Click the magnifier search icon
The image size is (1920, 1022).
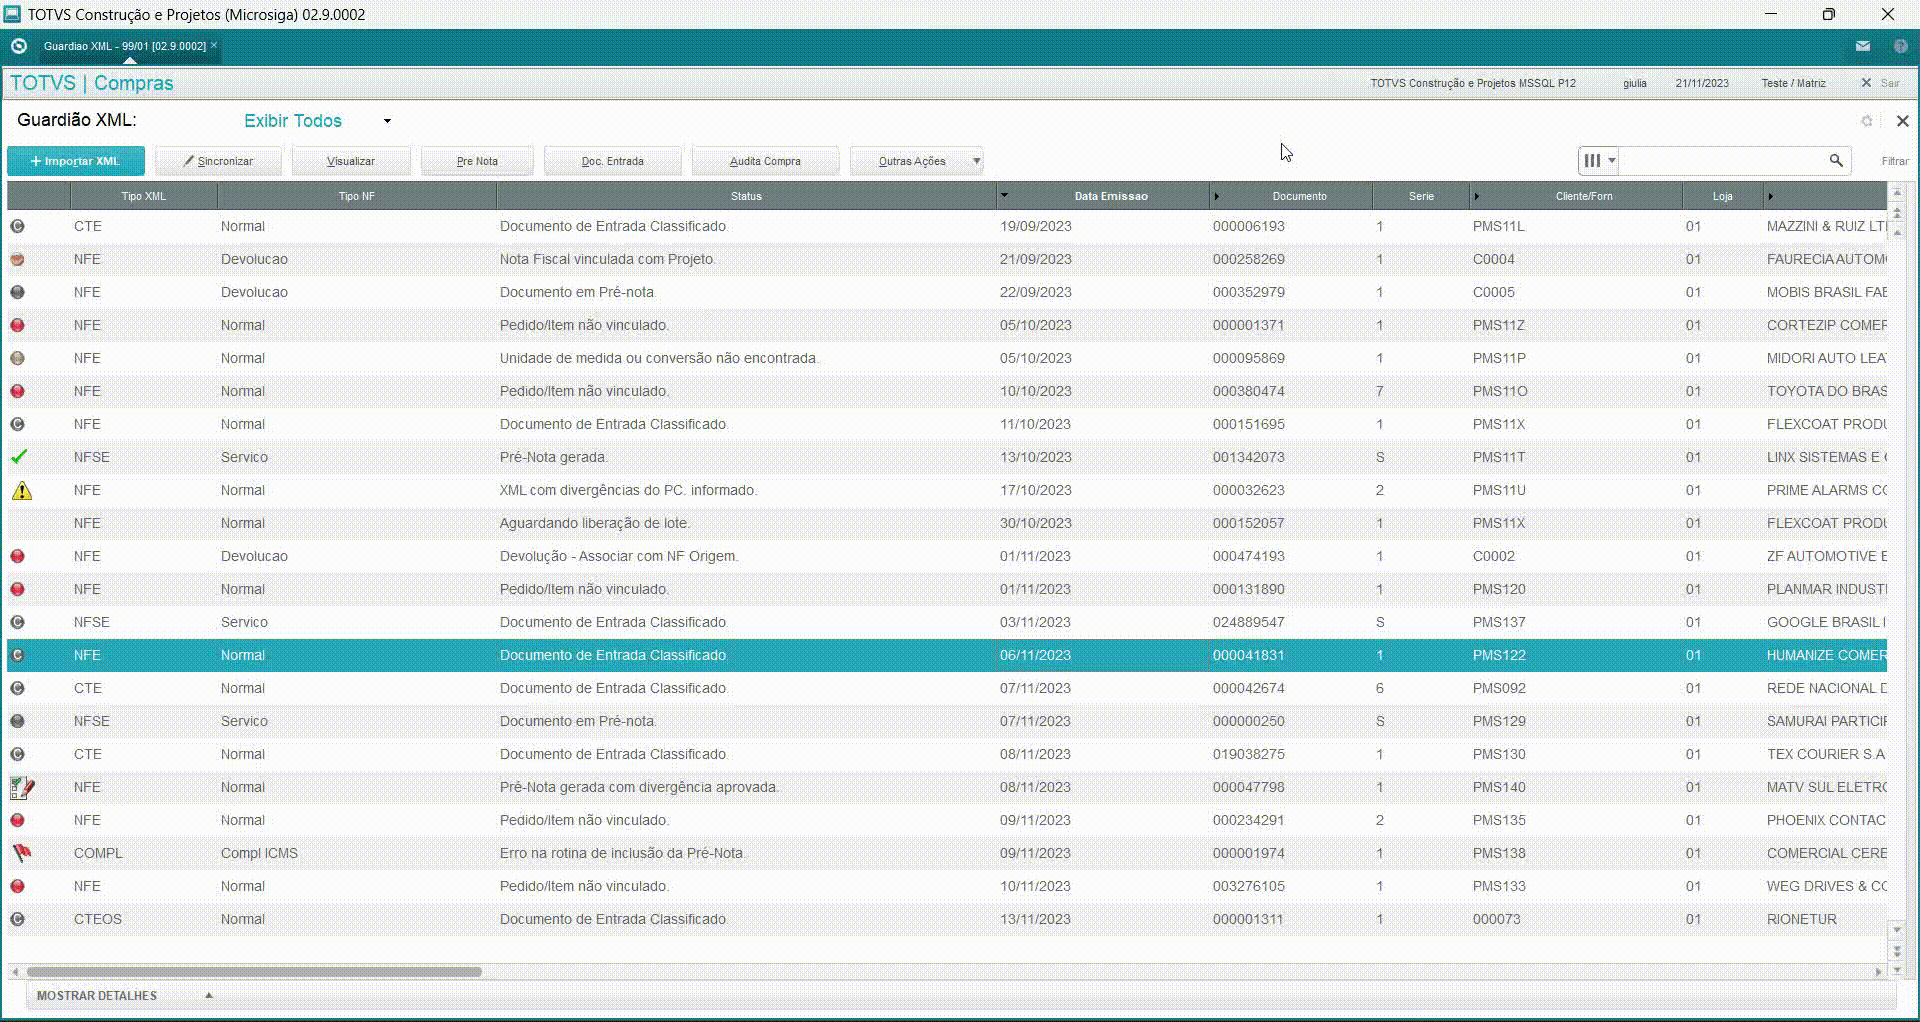point(1836,160)
